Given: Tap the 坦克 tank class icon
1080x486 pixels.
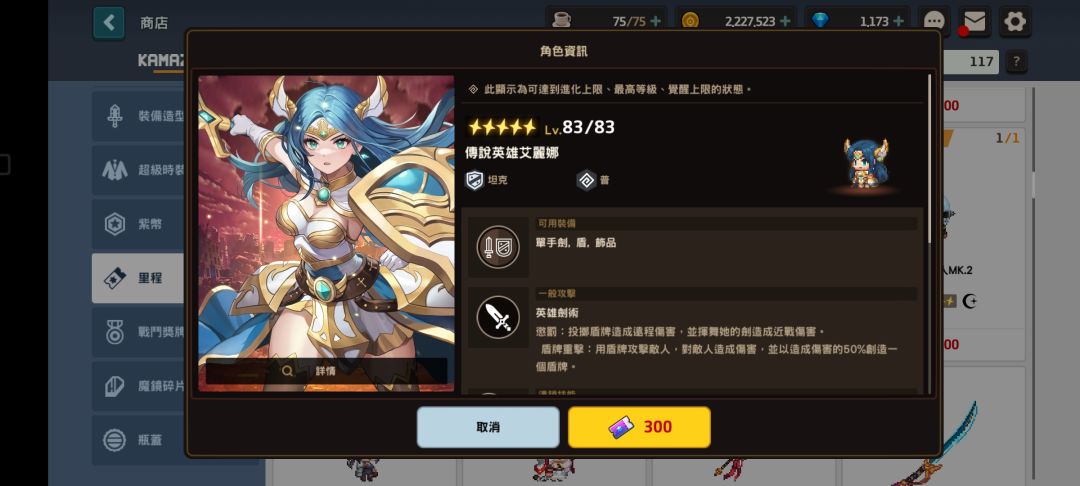Looking at the screenshot, I should point(475,180).
